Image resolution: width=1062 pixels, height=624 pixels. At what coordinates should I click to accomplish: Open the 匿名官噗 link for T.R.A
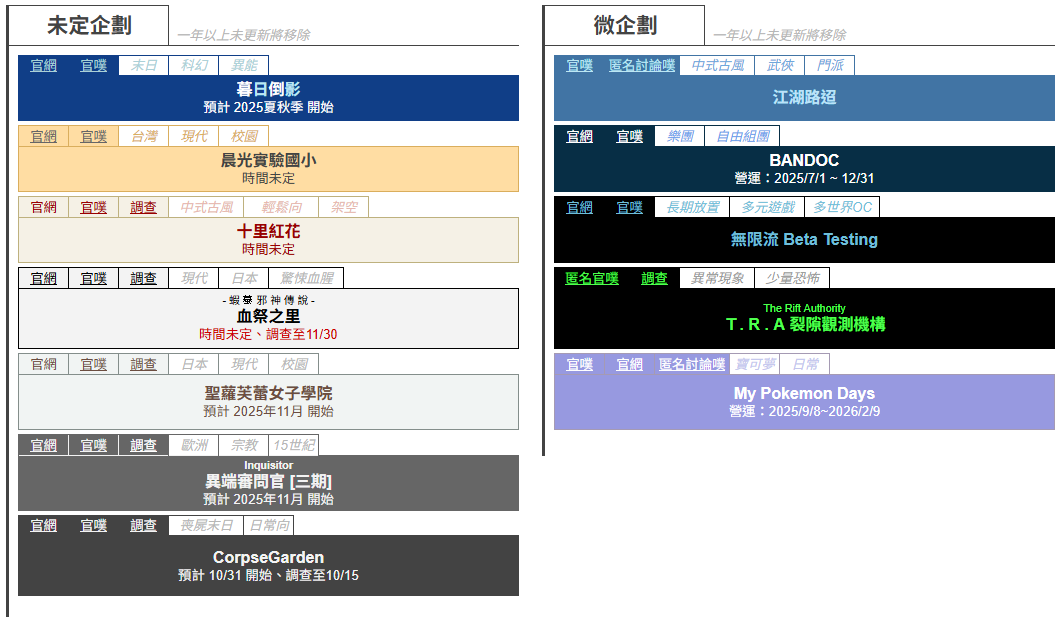point(591,278)
